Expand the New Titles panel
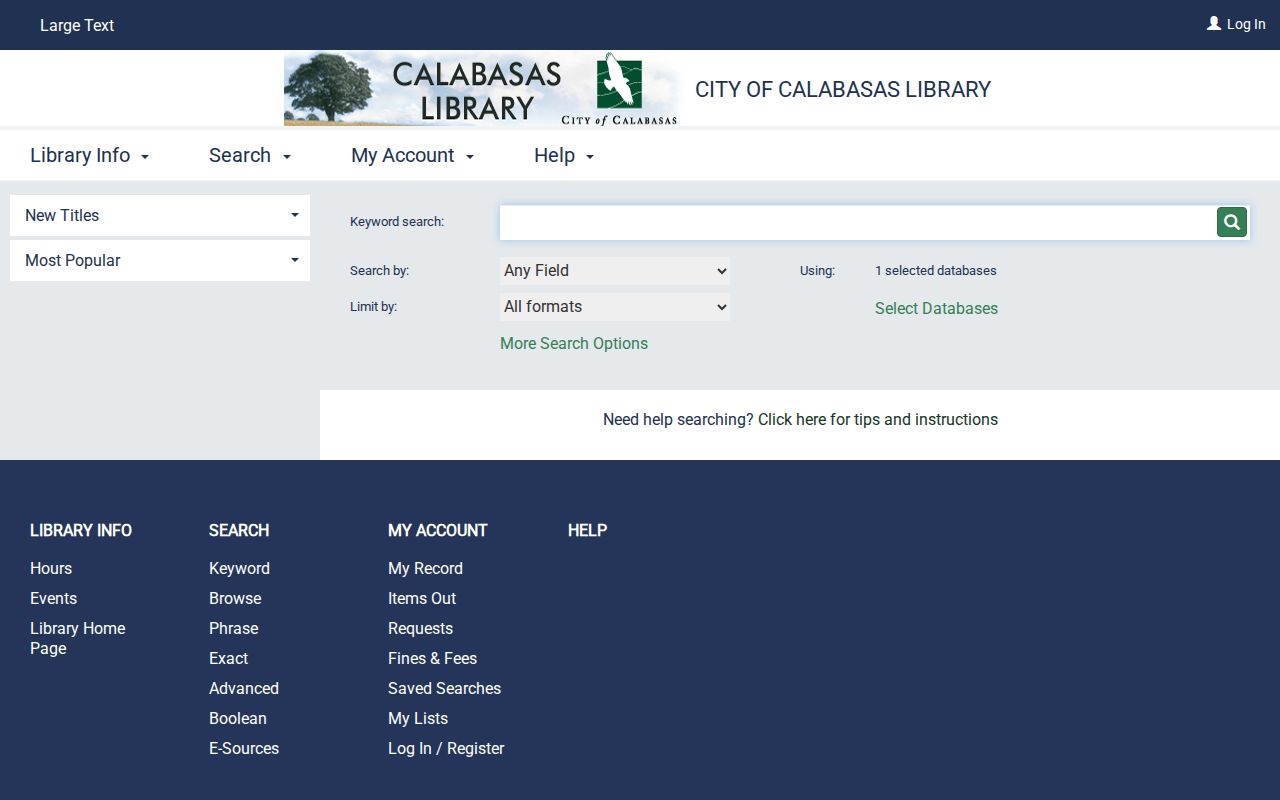Viewport: 1280px width, 800px height. (x=160, y=215)
